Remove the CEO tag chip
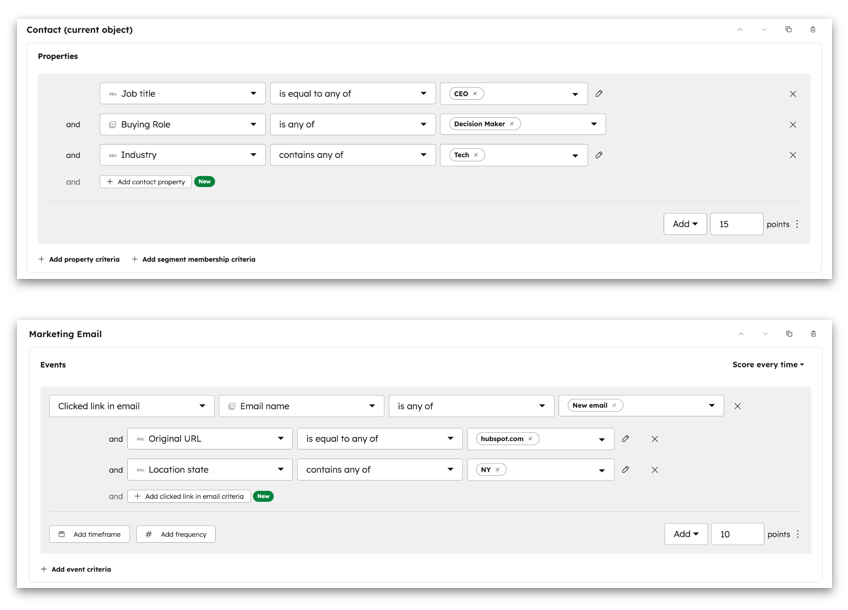The width and height of the screenshot is (848, 610). [475, 94]
